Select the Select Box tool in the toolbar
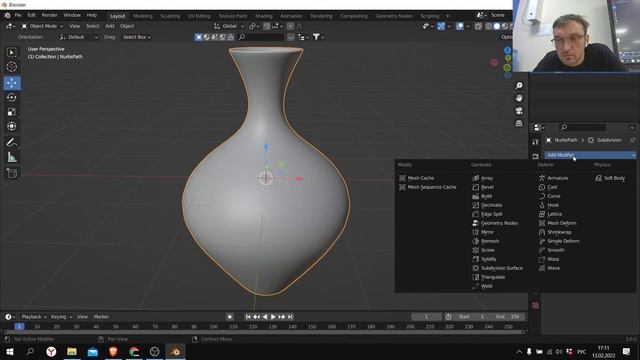Image resolution: width=640 pixels, height=360 pixels. point(11,52)
